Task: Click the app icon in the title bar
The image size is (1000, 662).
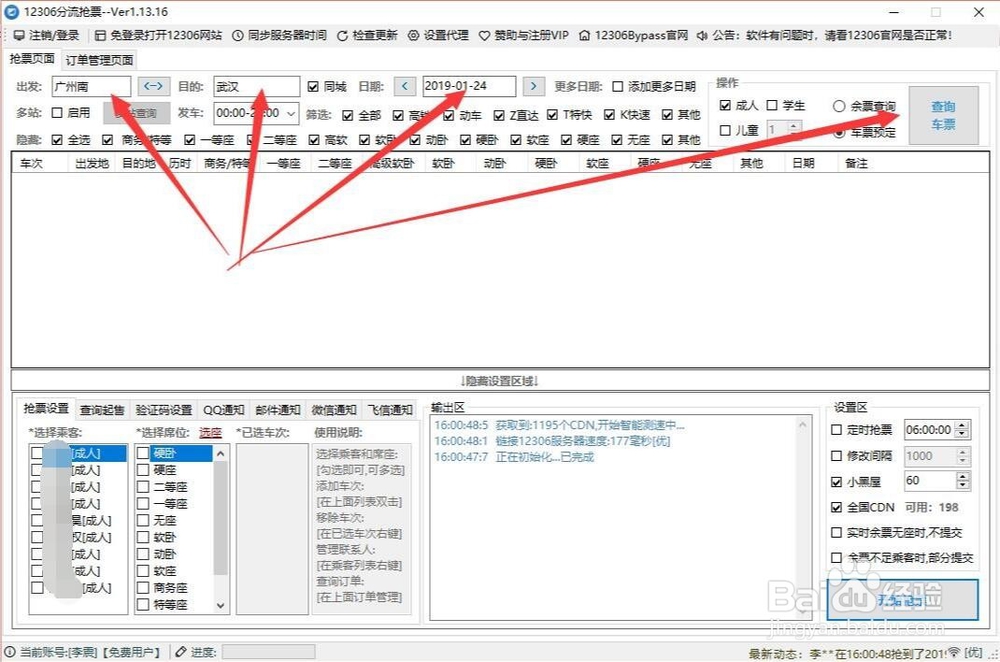Action: 11,11
